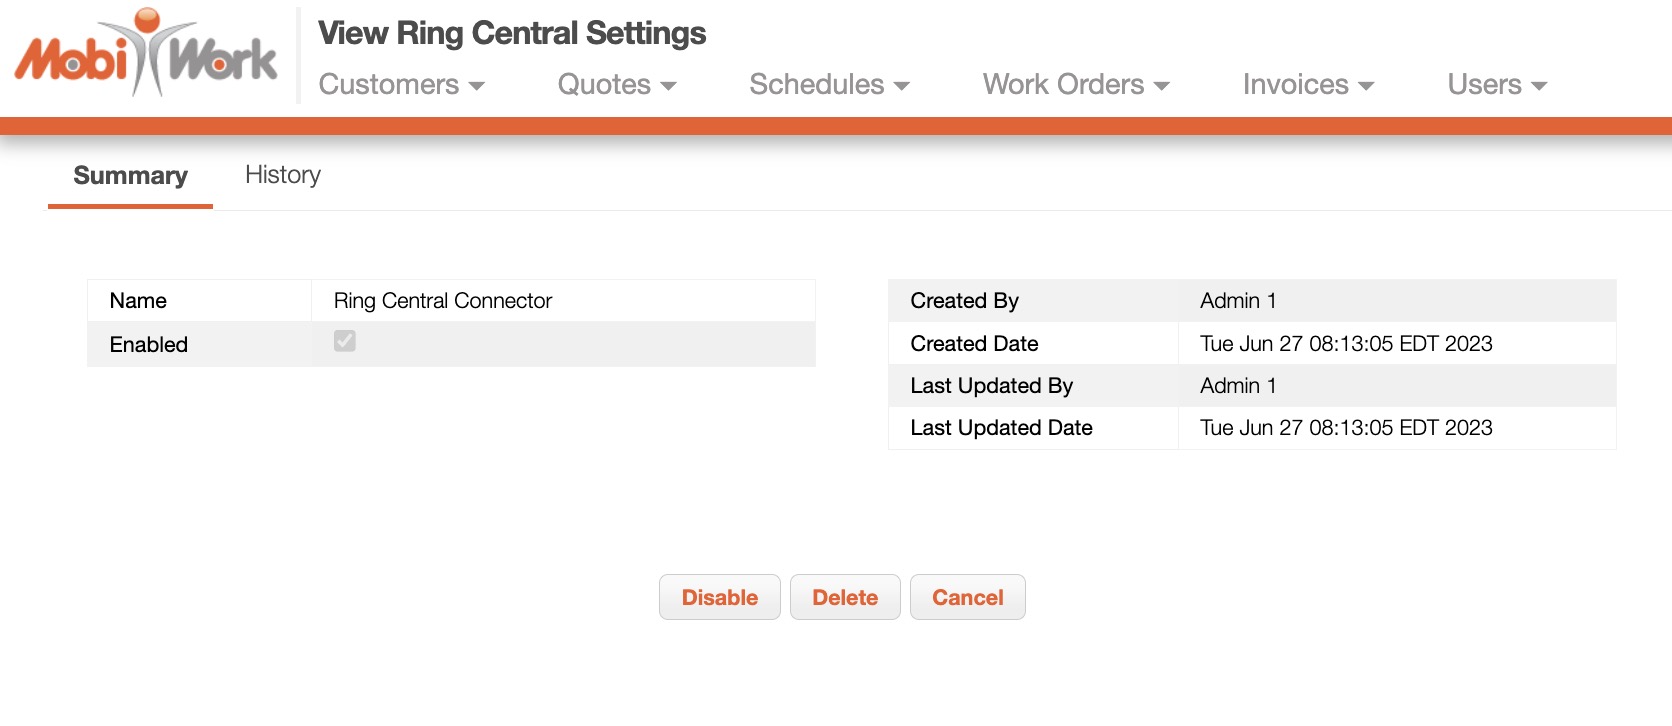Image resolution: width=1672 pixels, height=726 pixels.
Task: Open the Work Orders menu
Action: pyautogui.click(x=1075, y=85)
